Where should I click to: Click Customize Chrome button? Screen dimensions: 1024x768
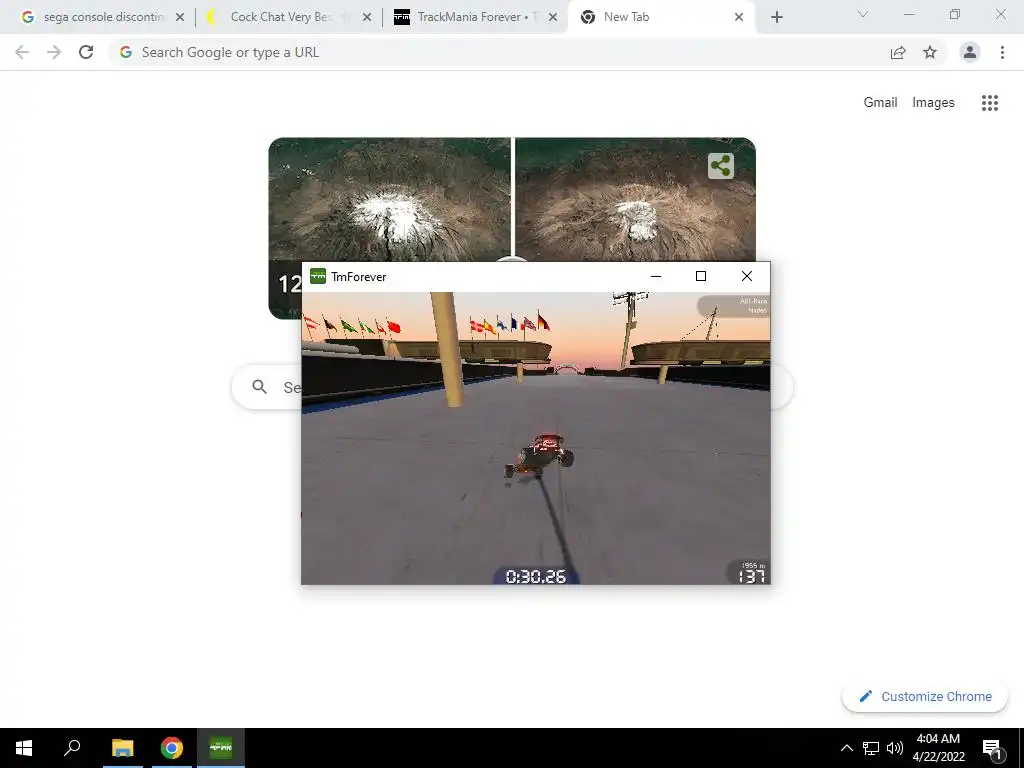925,696
